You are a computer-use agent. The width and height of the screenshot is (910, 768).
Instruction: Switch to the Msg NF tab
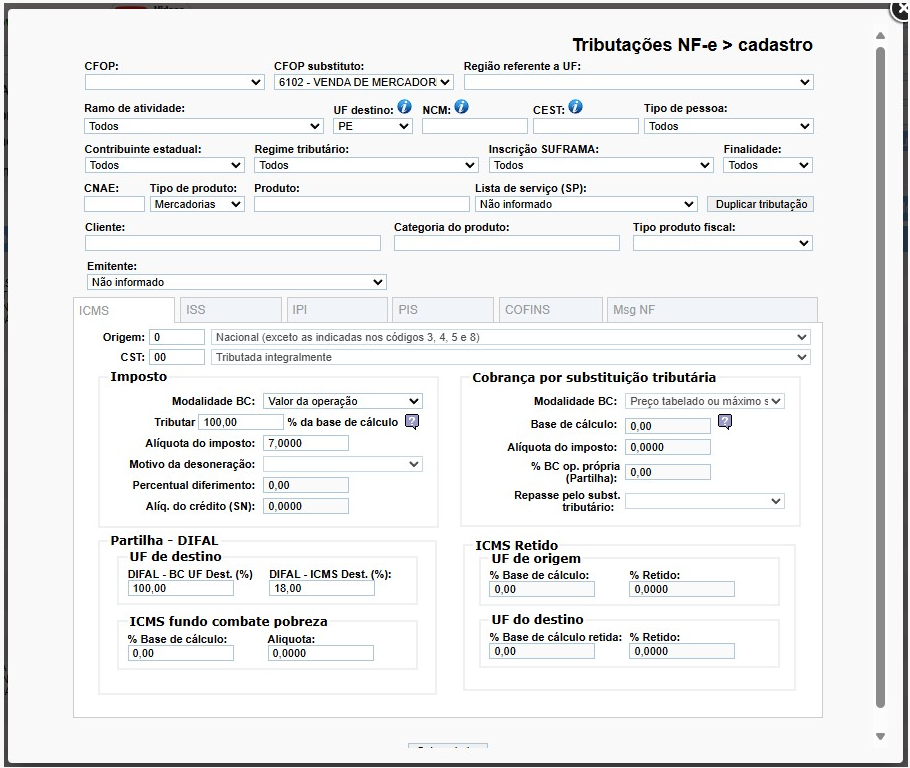(712, 309)
